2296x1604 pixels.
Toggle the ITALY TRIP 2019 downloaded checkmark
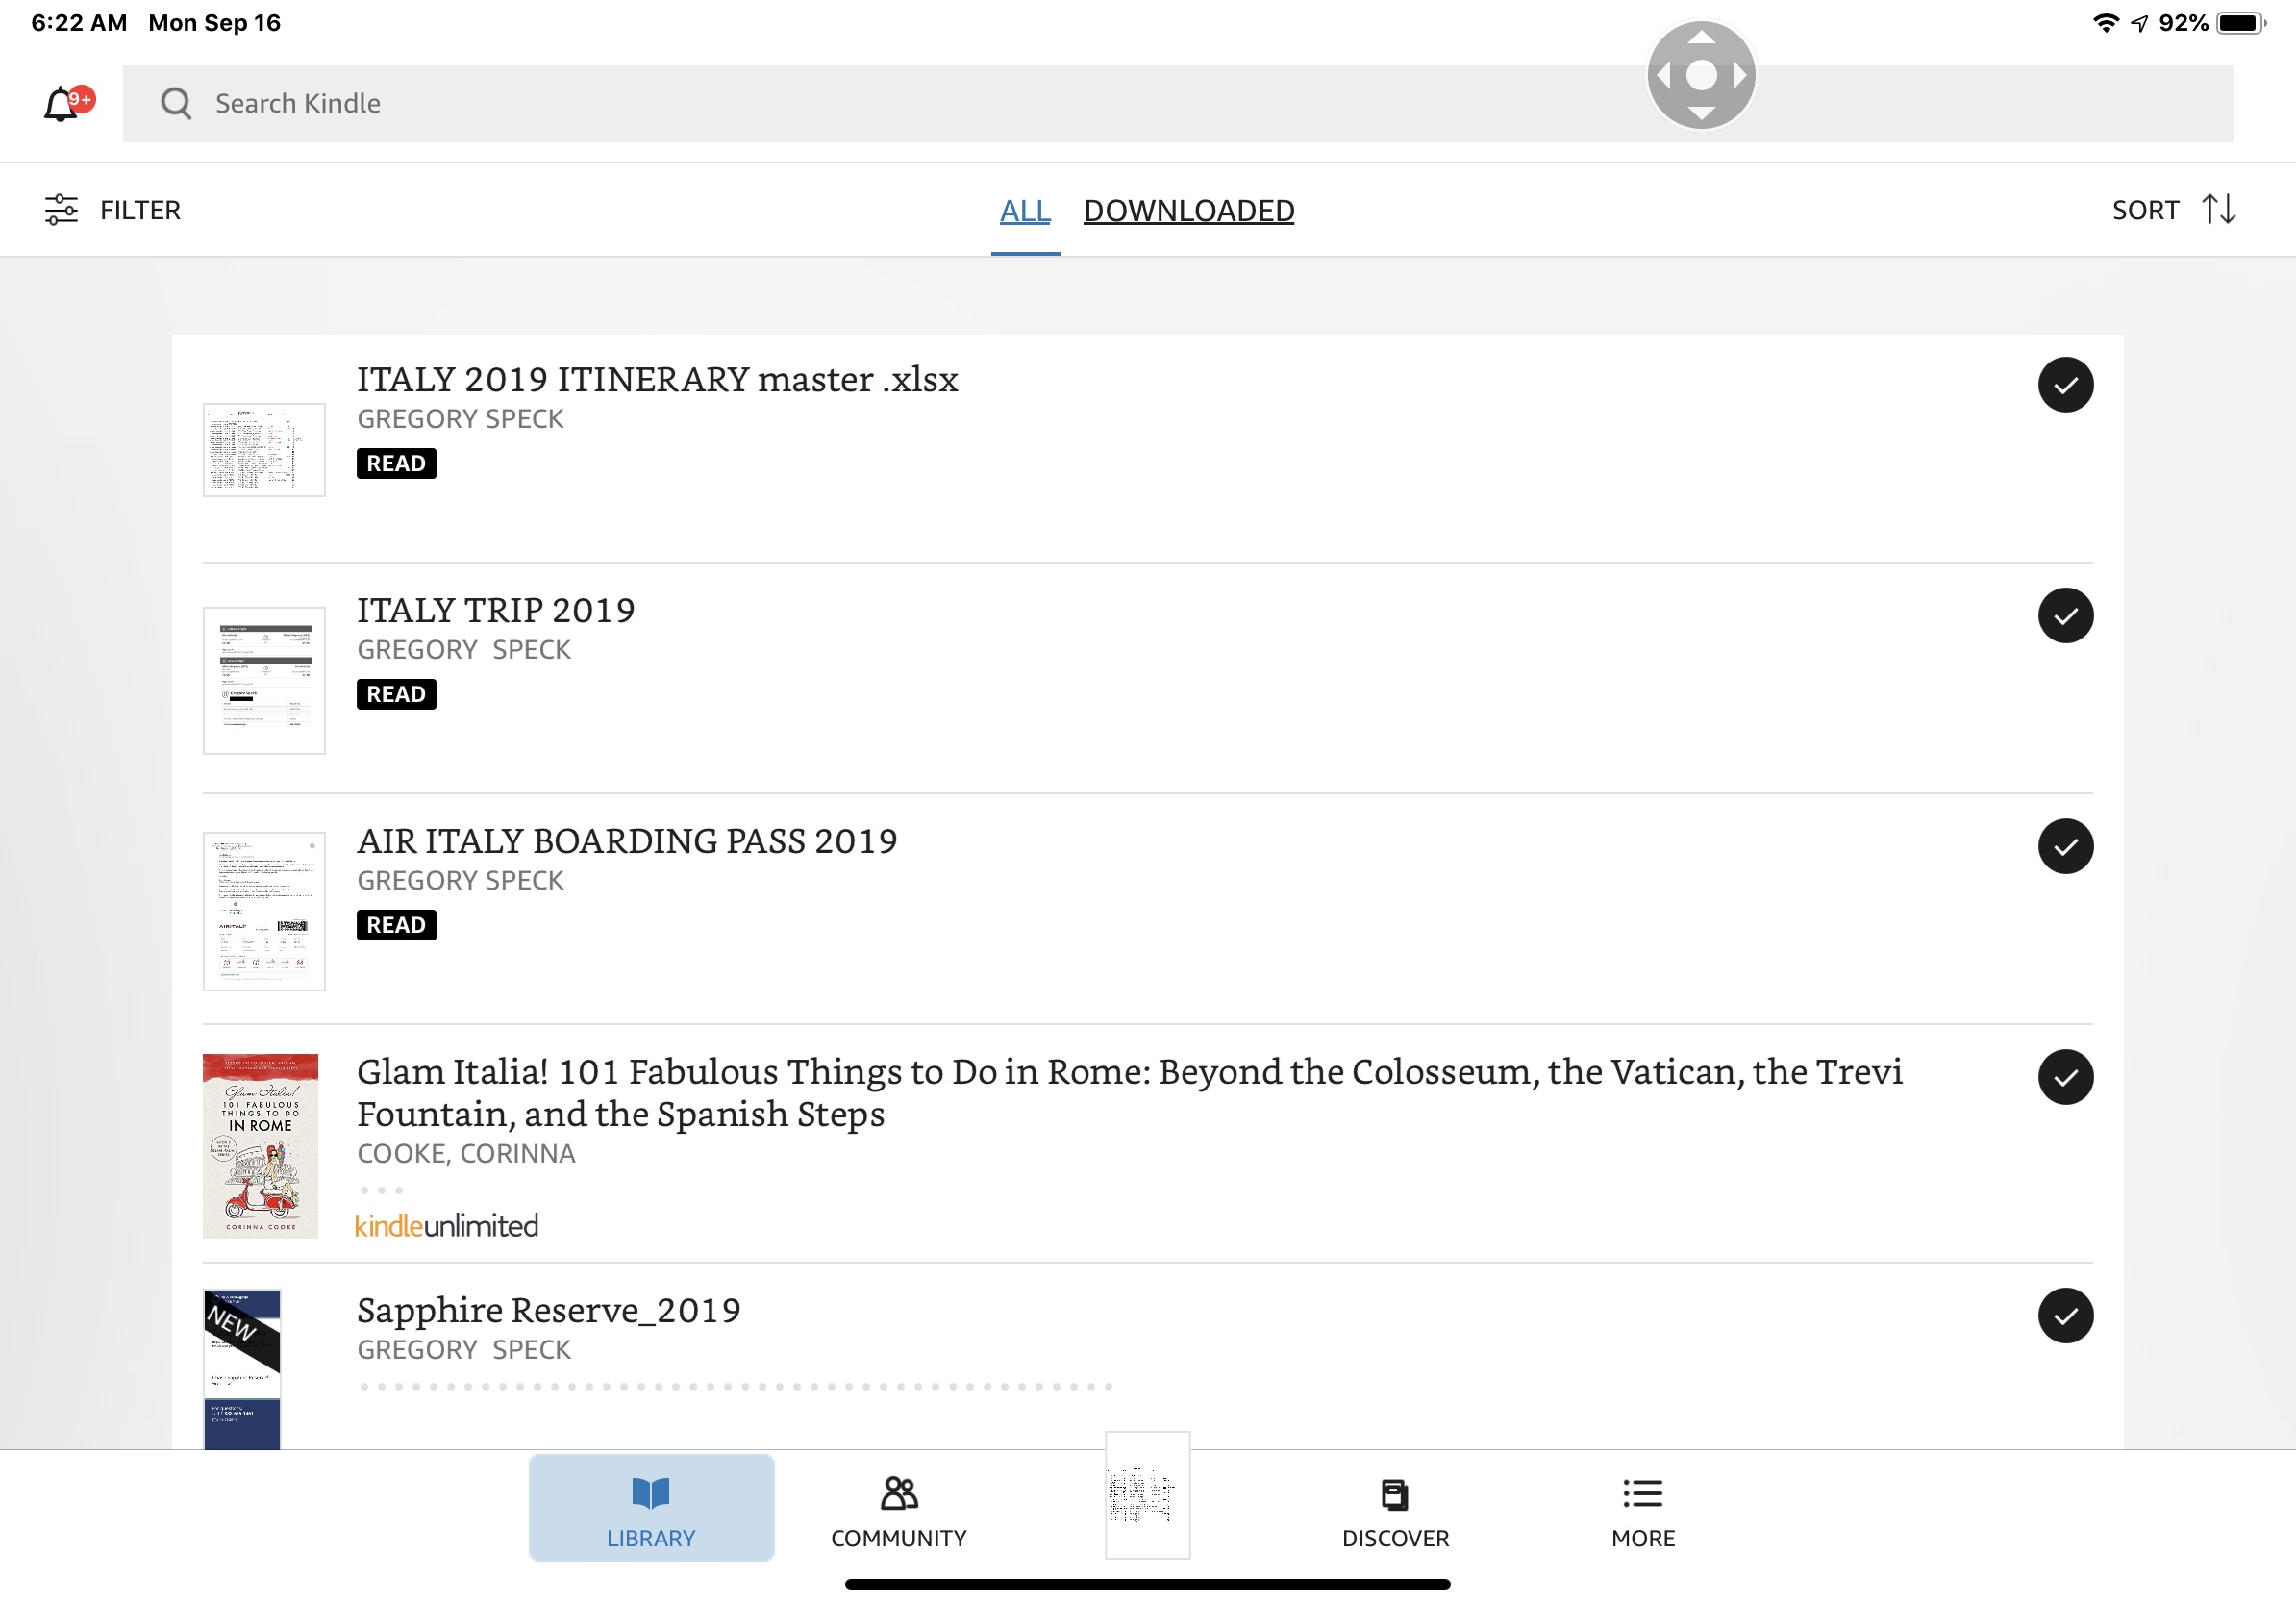click(2065, 616)
